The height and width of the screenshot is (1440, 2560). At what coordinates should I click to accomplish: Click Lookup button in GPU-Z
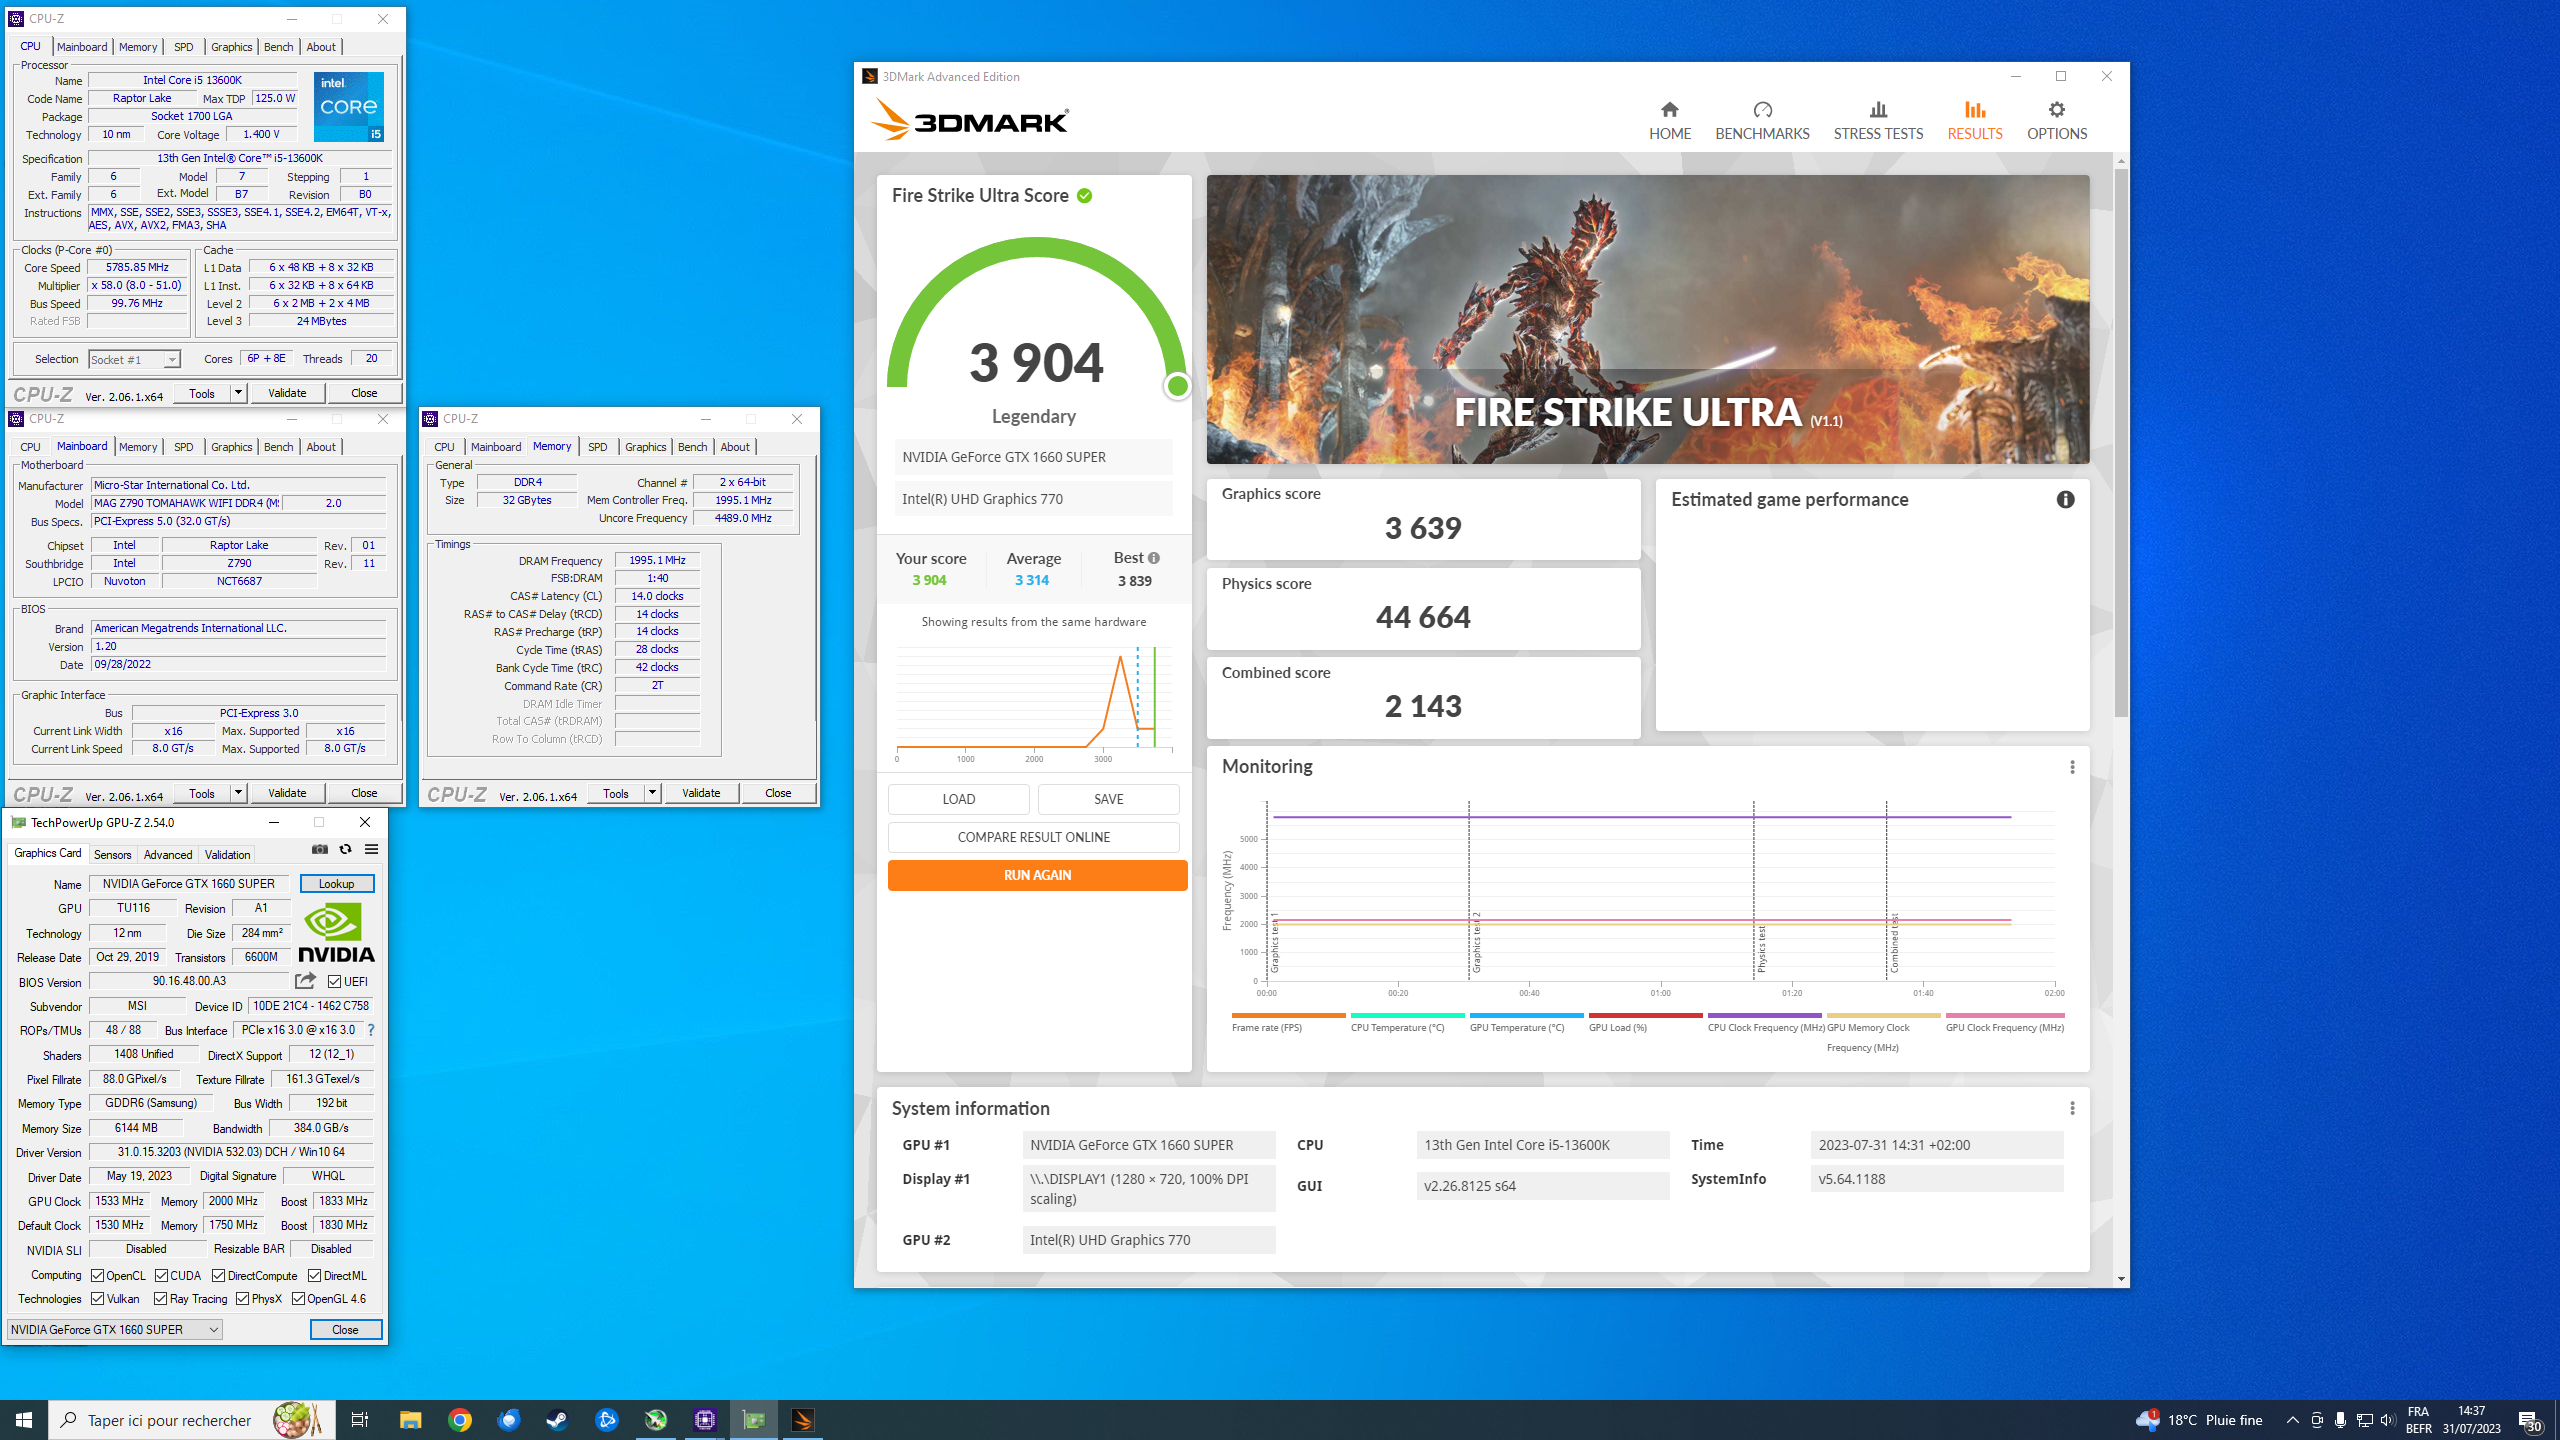(x=337, y=884)
